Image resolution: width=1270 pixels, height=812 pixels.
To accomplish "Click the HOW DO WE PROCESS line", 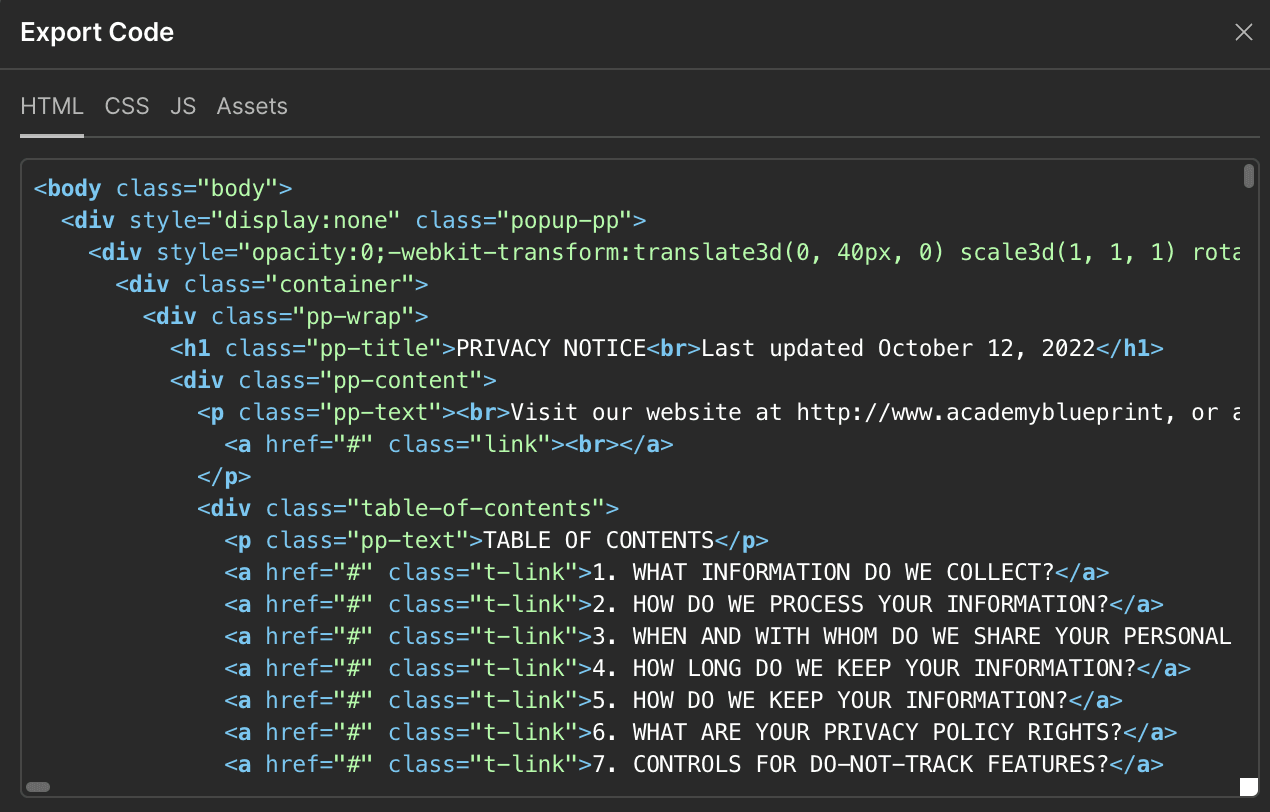I will point(694,604).
